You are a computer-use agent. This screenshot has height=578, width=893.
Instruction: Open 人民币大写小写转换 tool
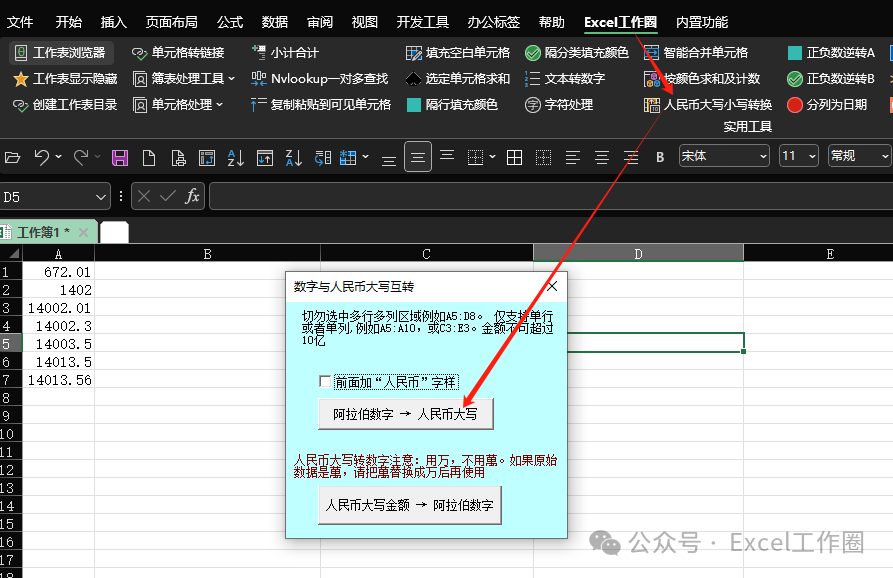point(708,105)
